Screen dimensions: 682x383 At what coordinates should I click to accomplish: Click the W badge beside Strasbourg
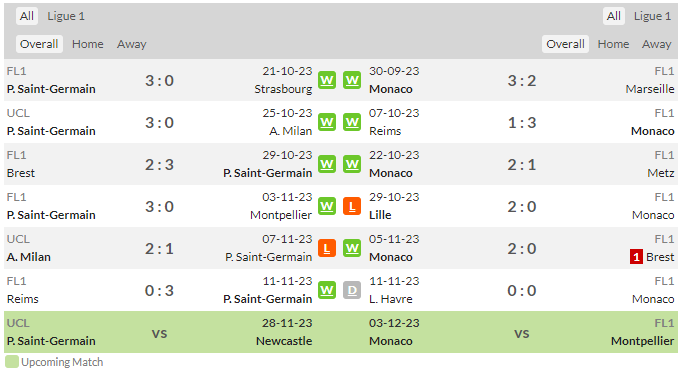(327, 80)
